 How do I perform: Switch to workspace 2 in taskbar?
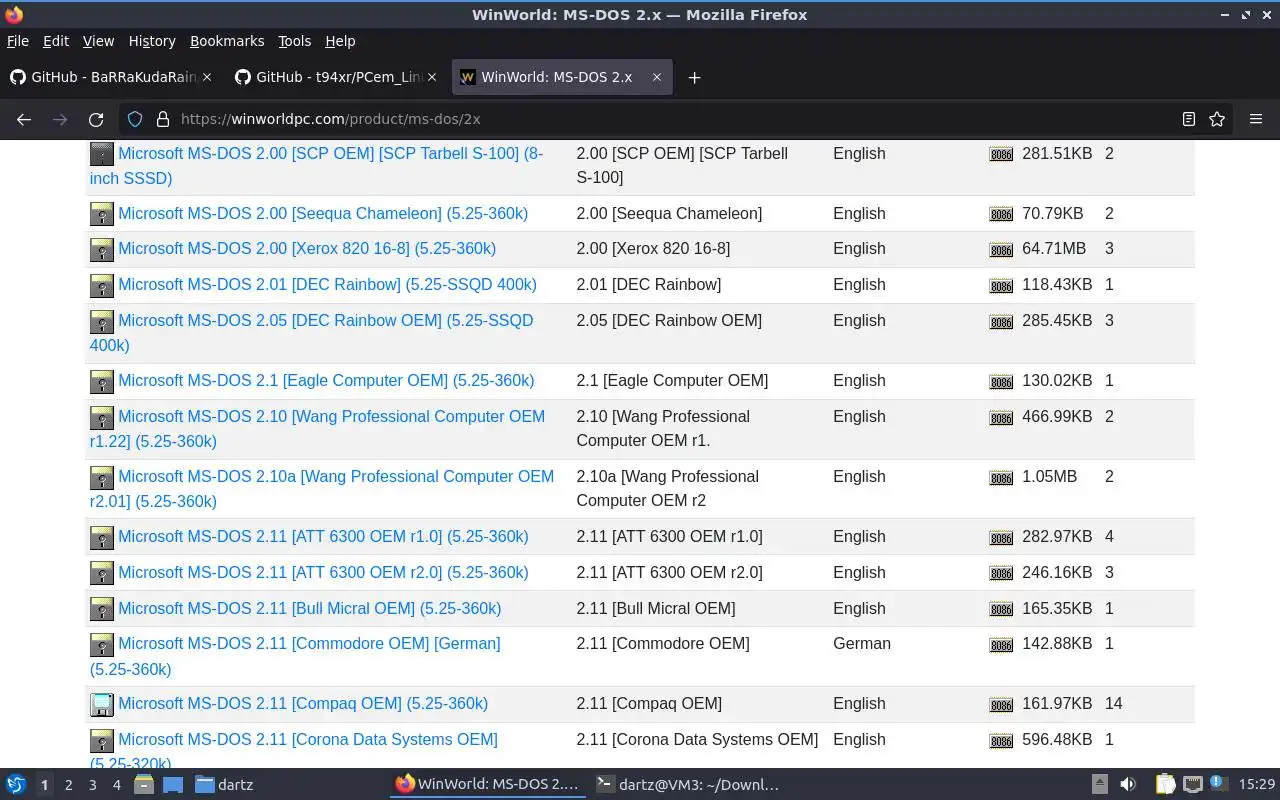point(68,785)
